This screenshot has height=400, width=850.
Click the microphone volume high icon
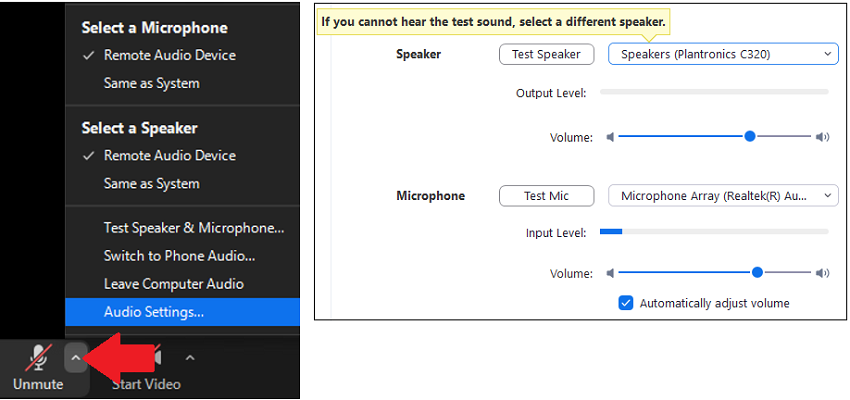coord(822,273)
